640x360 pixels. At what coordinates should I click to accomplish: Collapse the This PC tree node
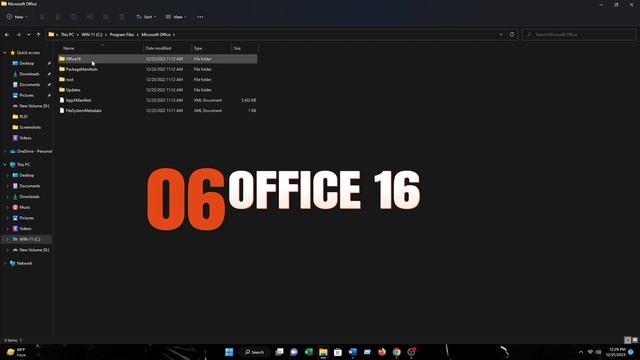tap(5, 164)
